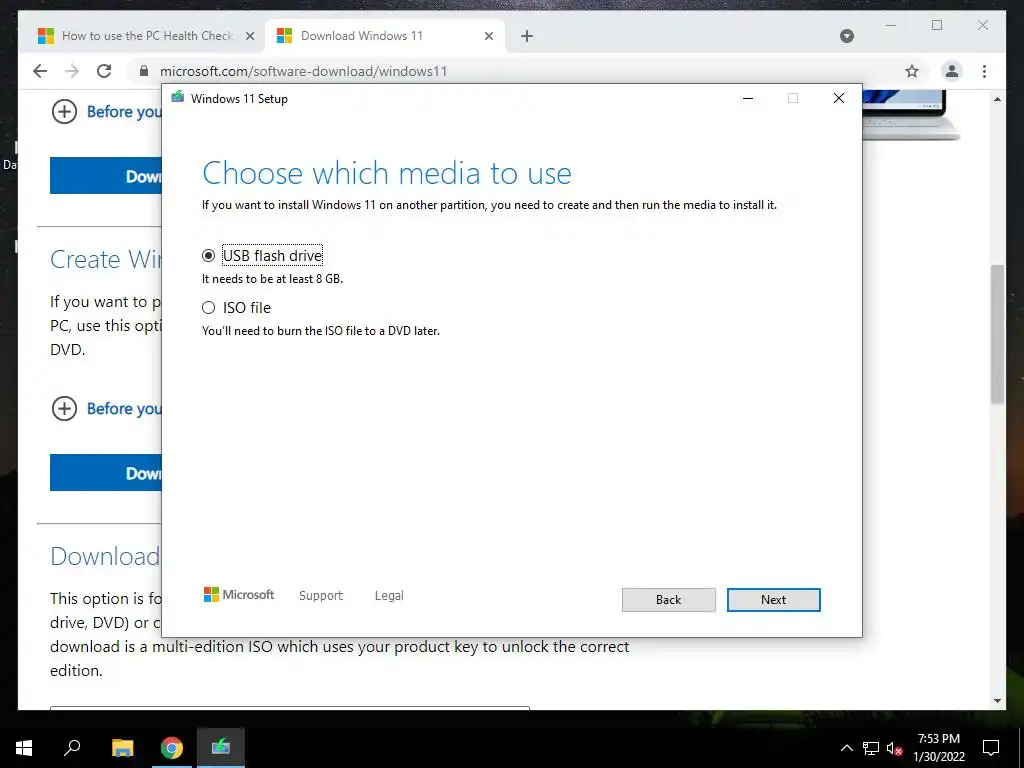Close the Download Windows 11 tab
The height and width of the screenshot is (768, 1024).
[x=488, y=37]
